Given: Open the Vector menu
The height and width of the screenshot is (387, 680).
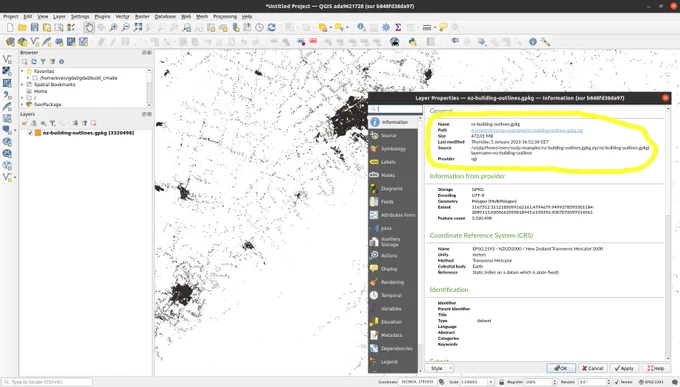Looking at the screenshot, I should click(x=122, y=16).
